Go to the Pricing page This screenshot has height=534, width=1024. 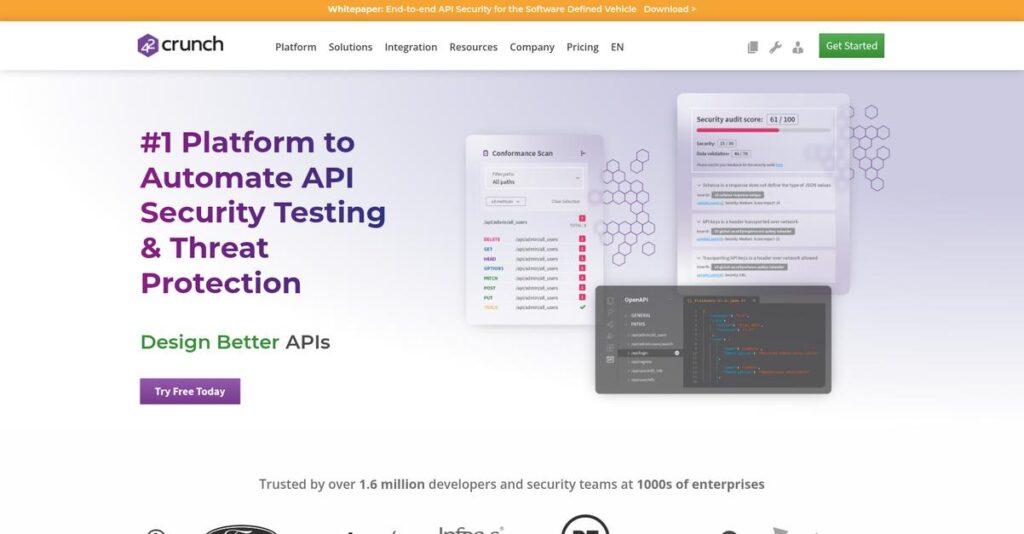coord(583,47)
